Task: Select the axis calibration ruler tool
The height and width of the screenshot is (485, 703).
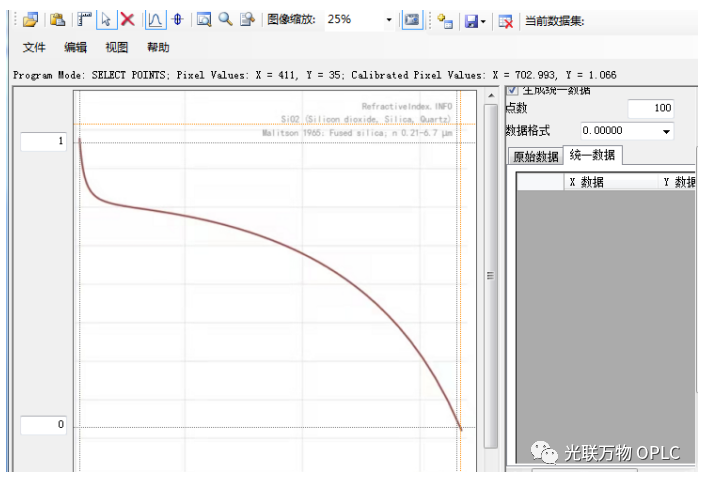Action: [x=85, y=19]
